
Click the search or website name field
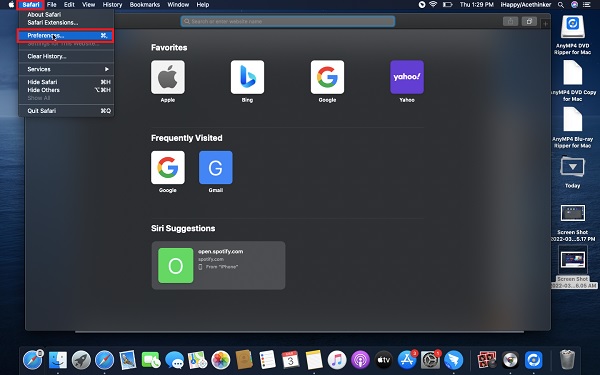click(288, 21)
